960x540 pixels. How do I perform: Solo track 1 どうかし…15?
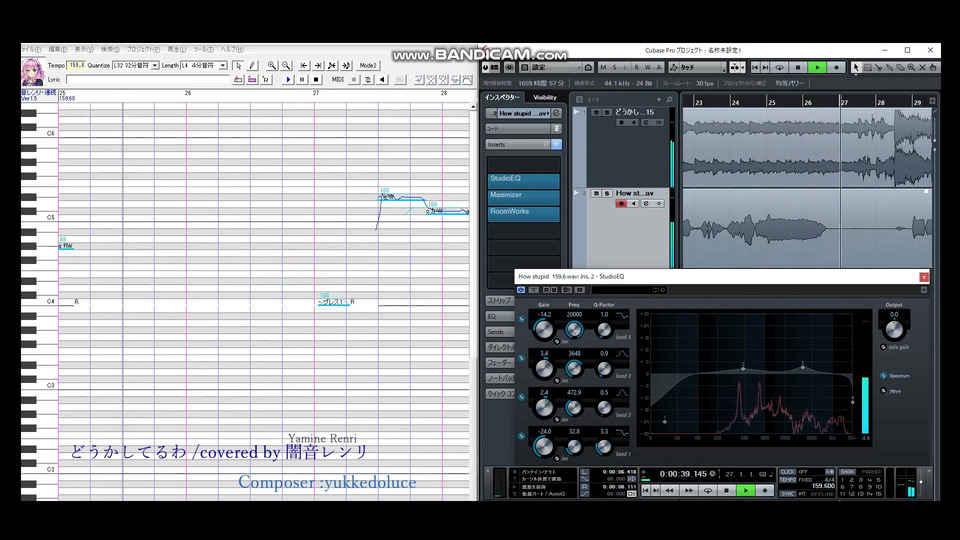click(x=607, y=112)
